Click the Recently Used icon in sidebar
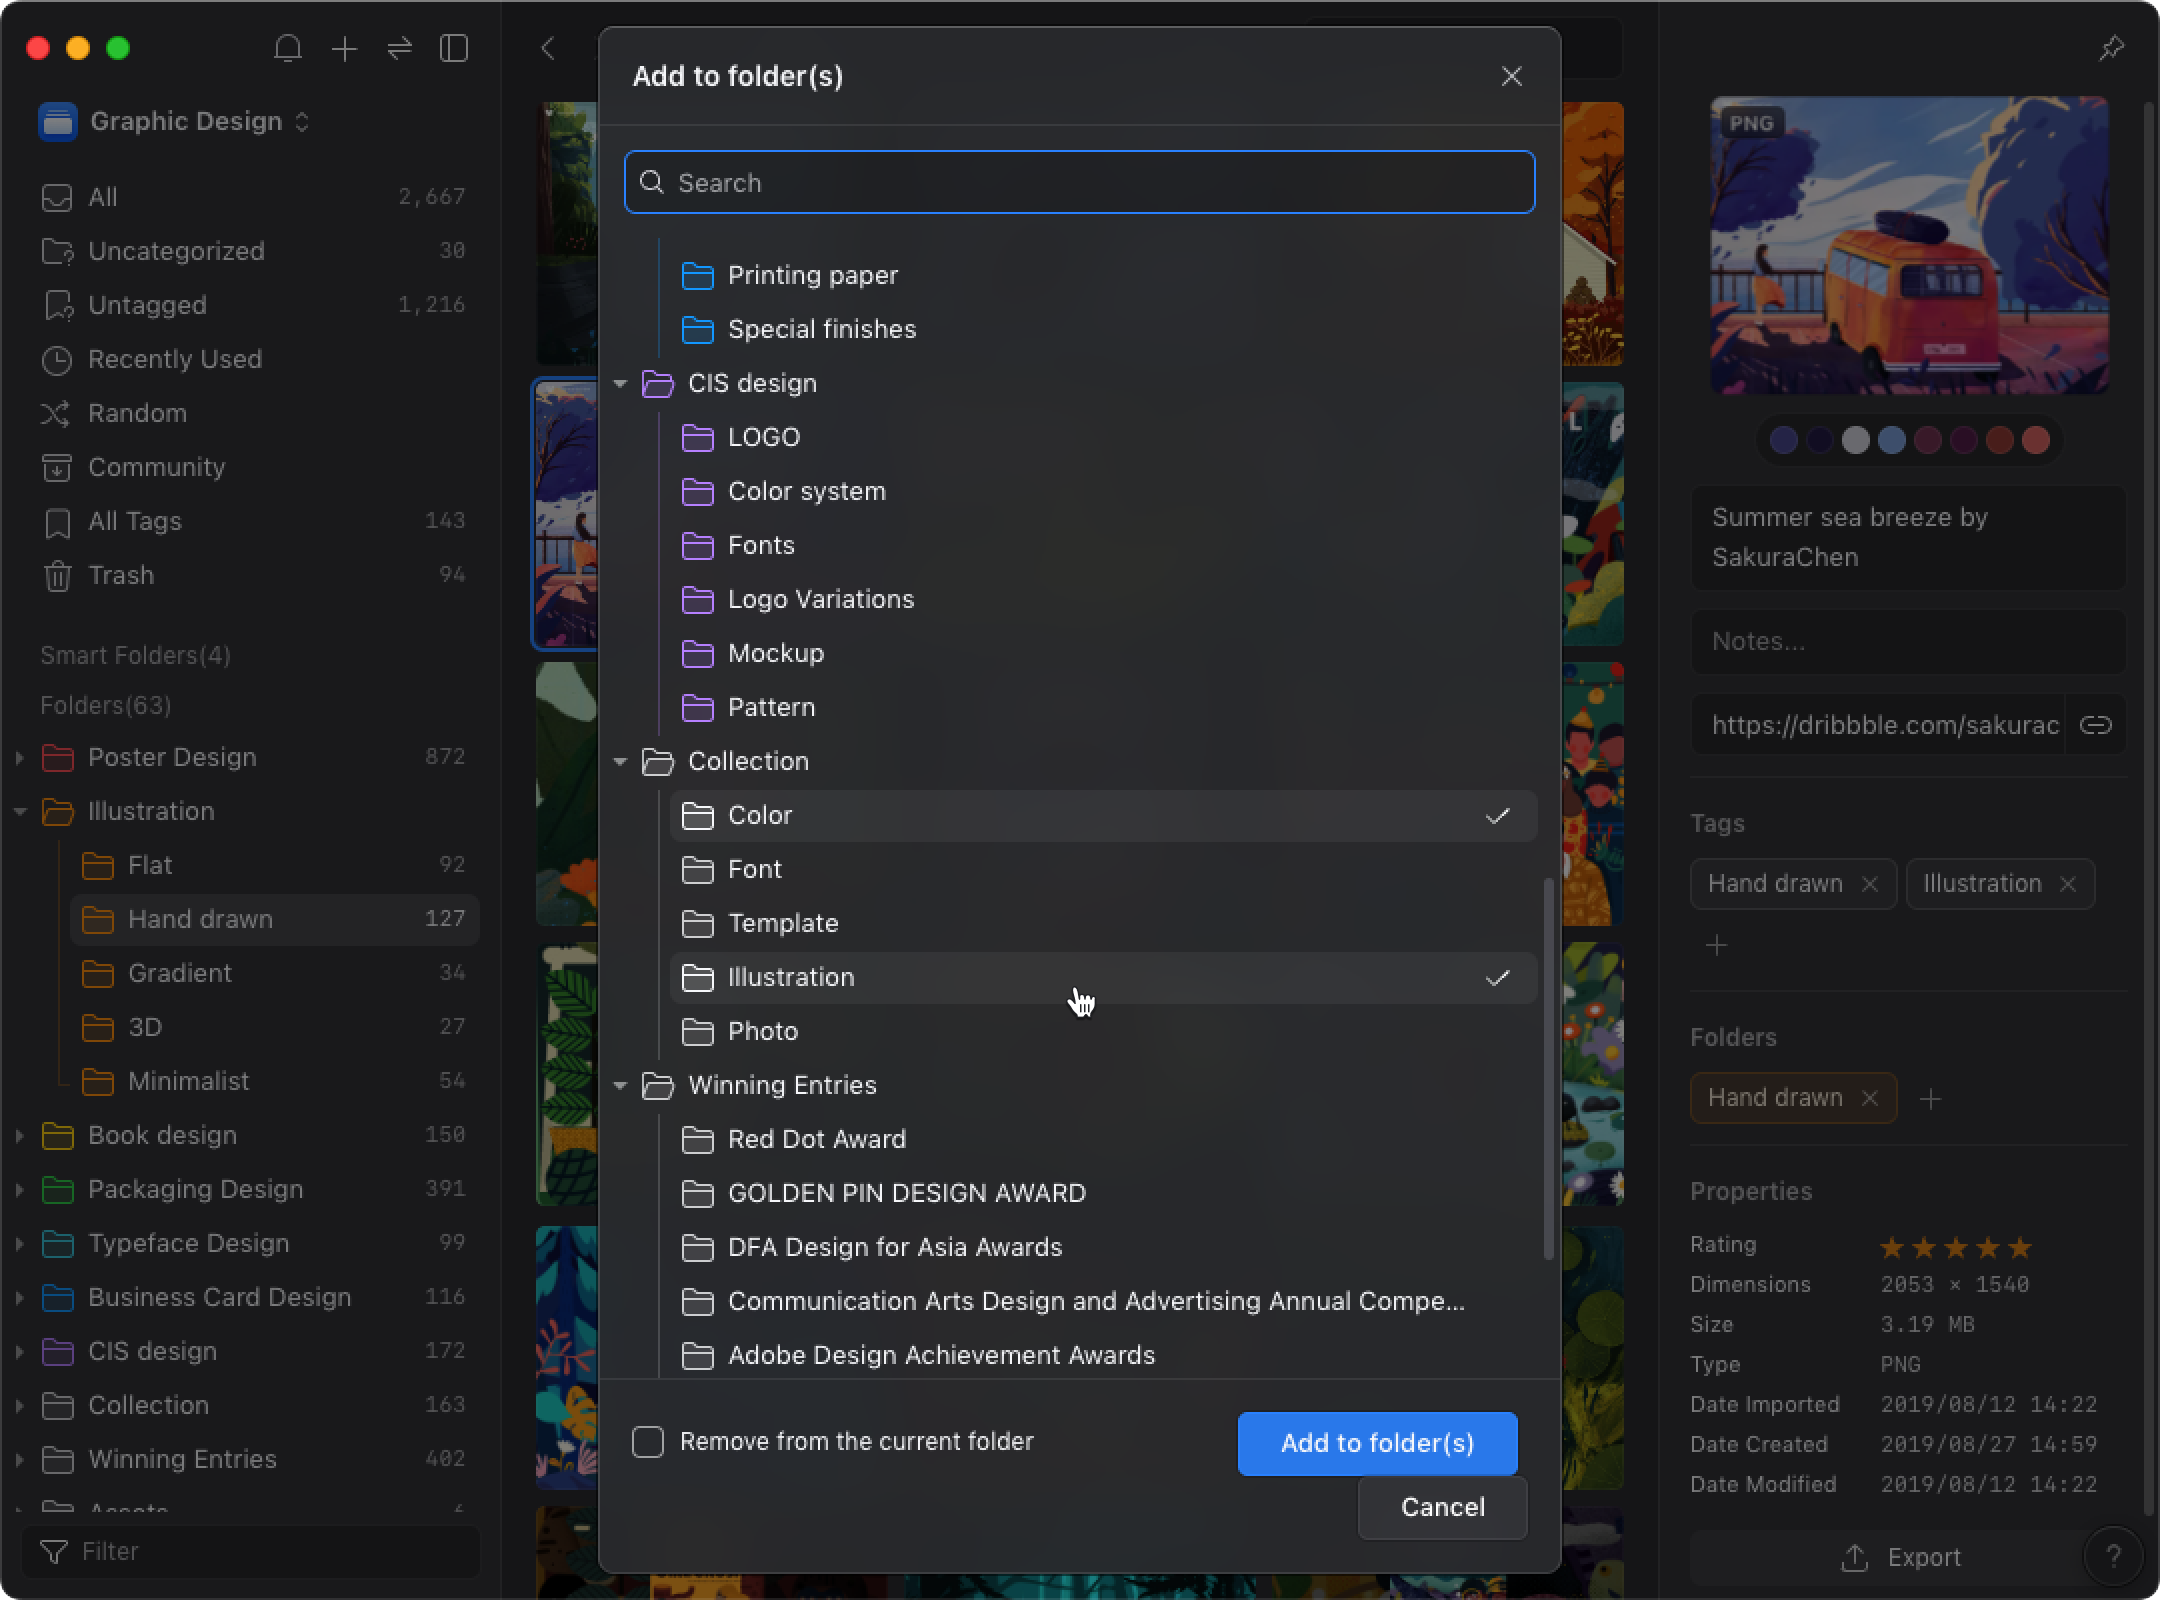The height and width of the screenshot is (1600, 2160). [x=57, y=358]
